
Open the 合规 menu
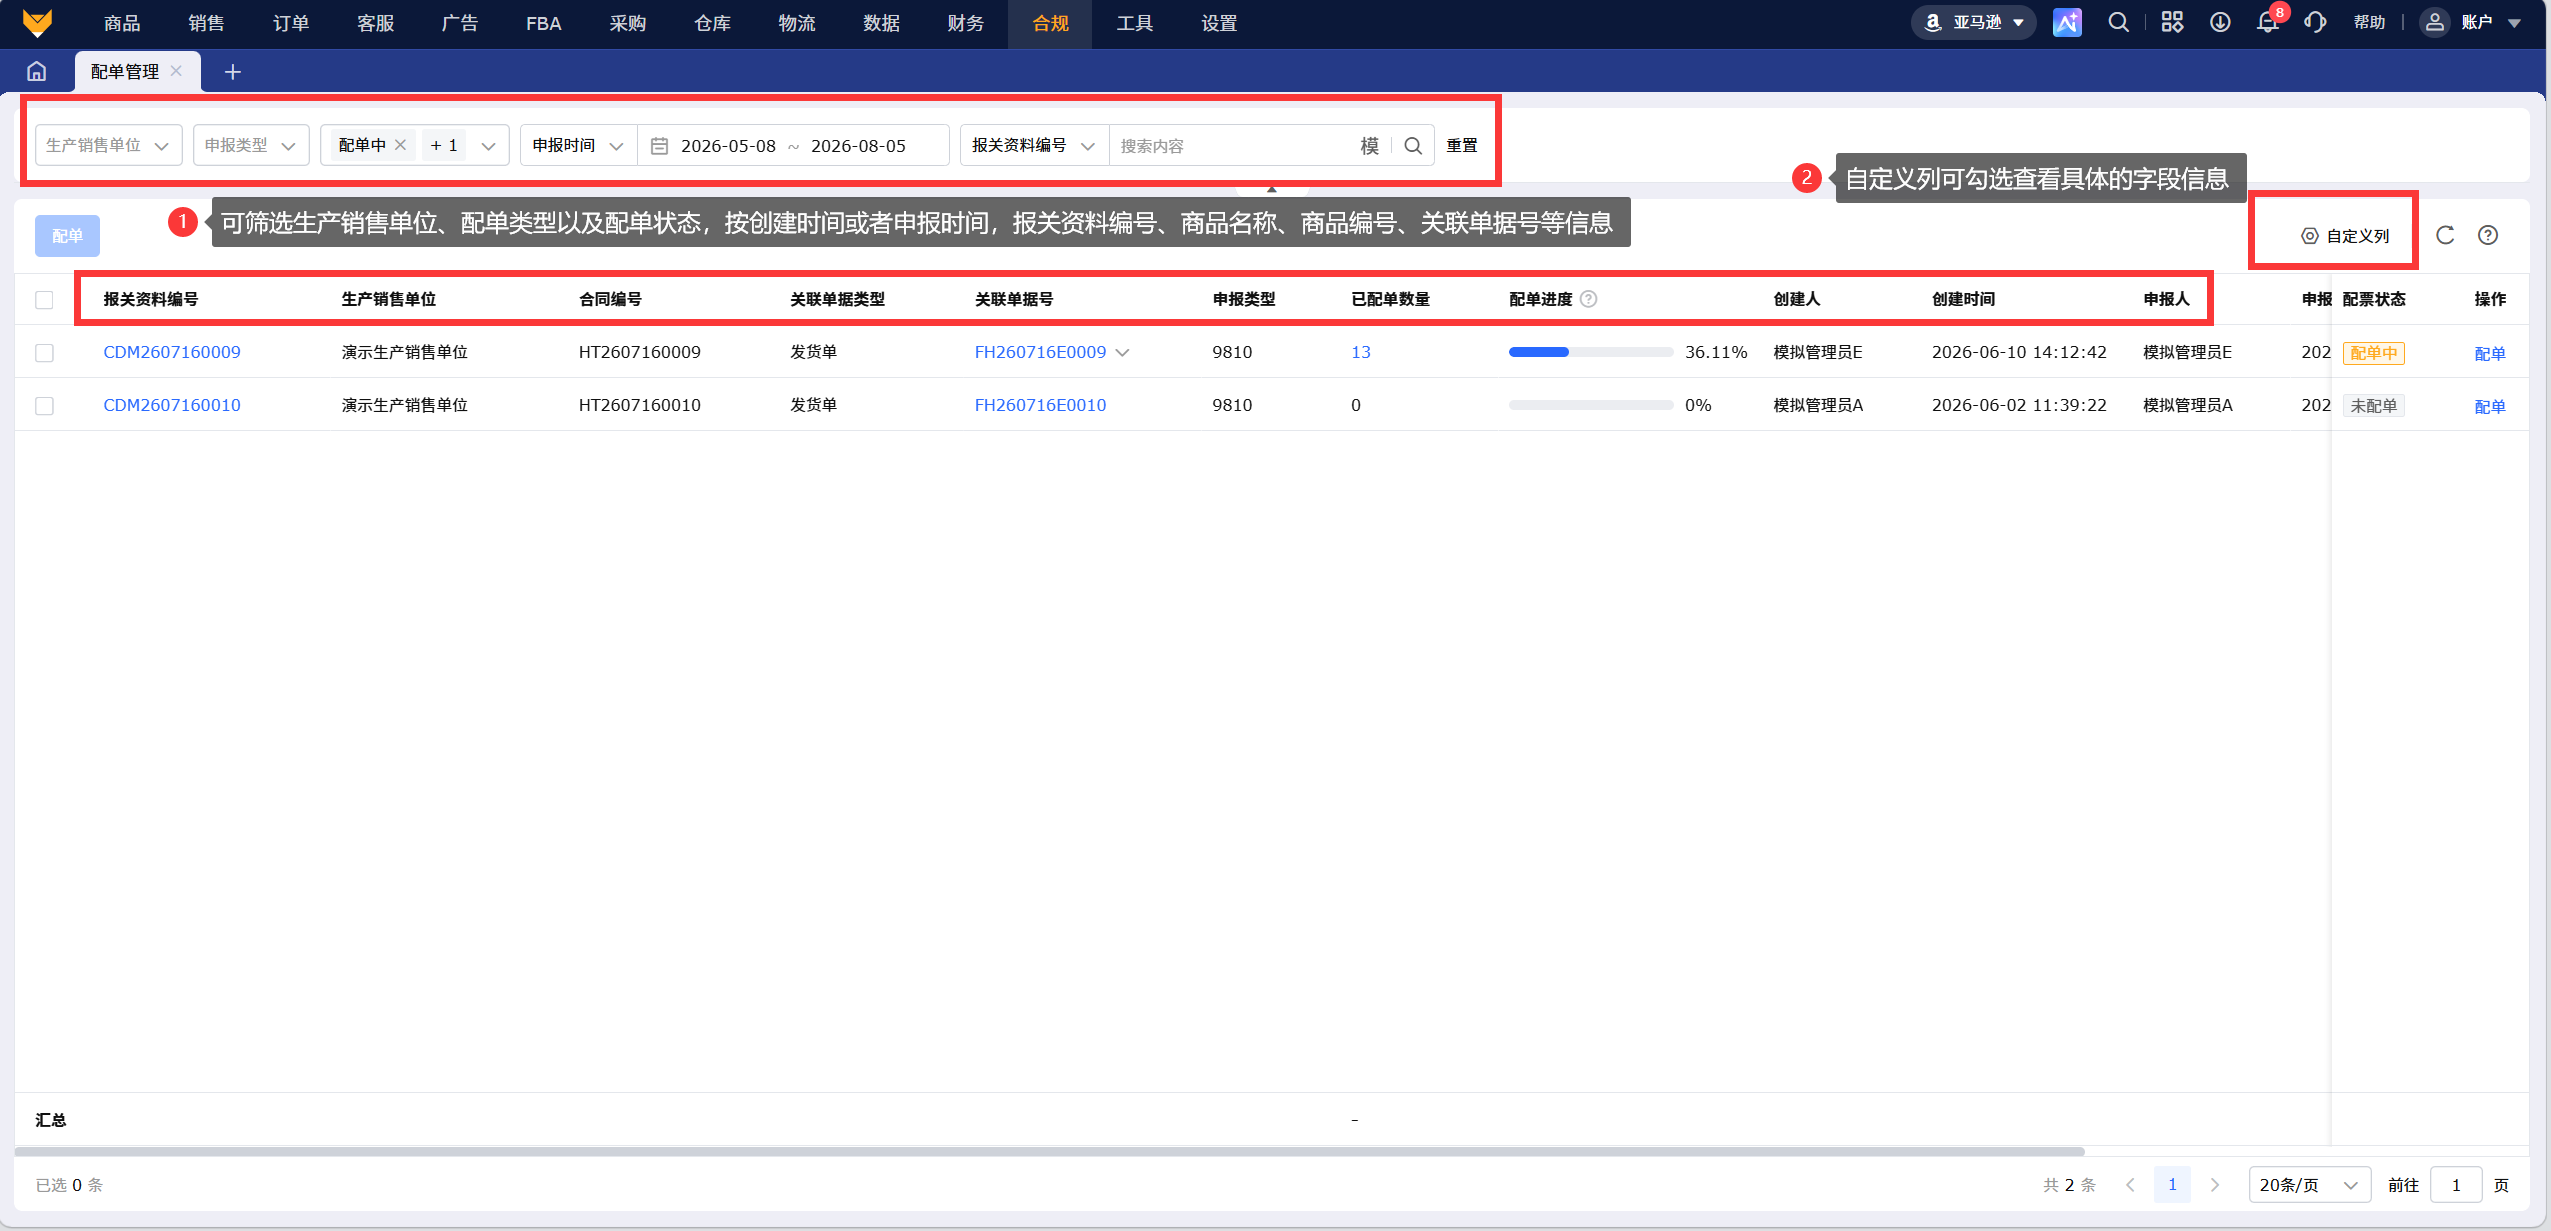pos(1050,23)
